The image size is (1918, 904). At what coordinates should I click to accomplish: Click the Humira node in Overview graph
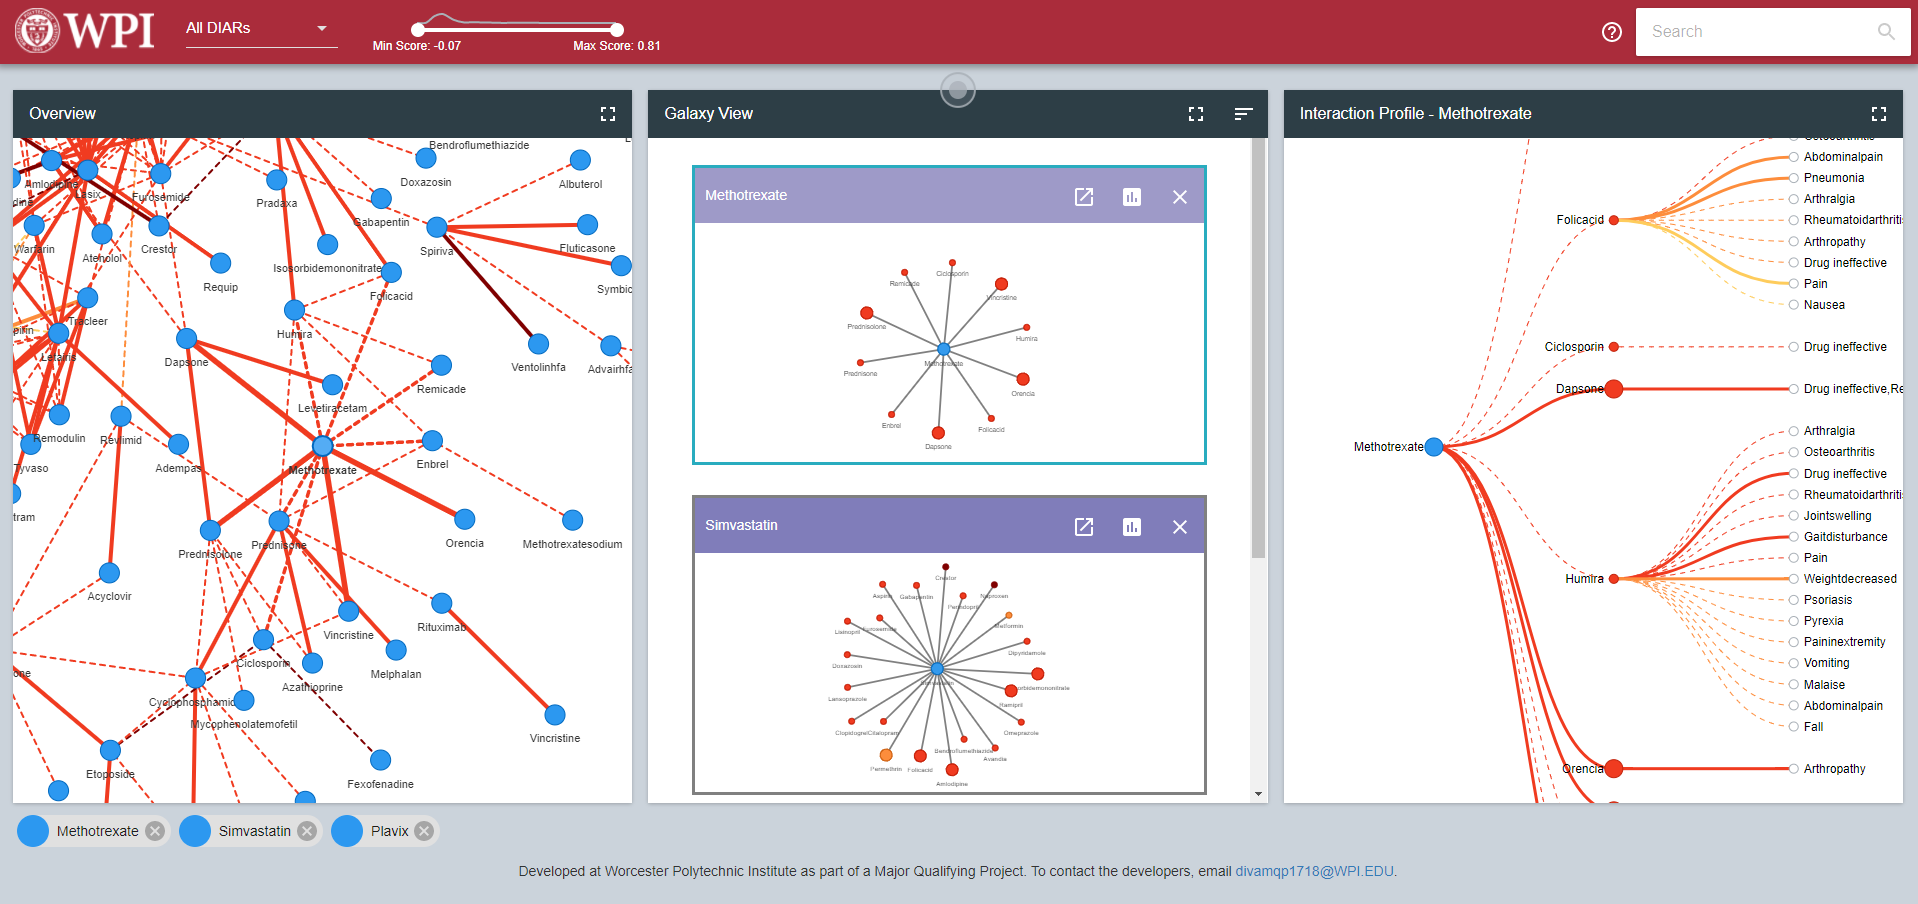[x=294, y=310]
